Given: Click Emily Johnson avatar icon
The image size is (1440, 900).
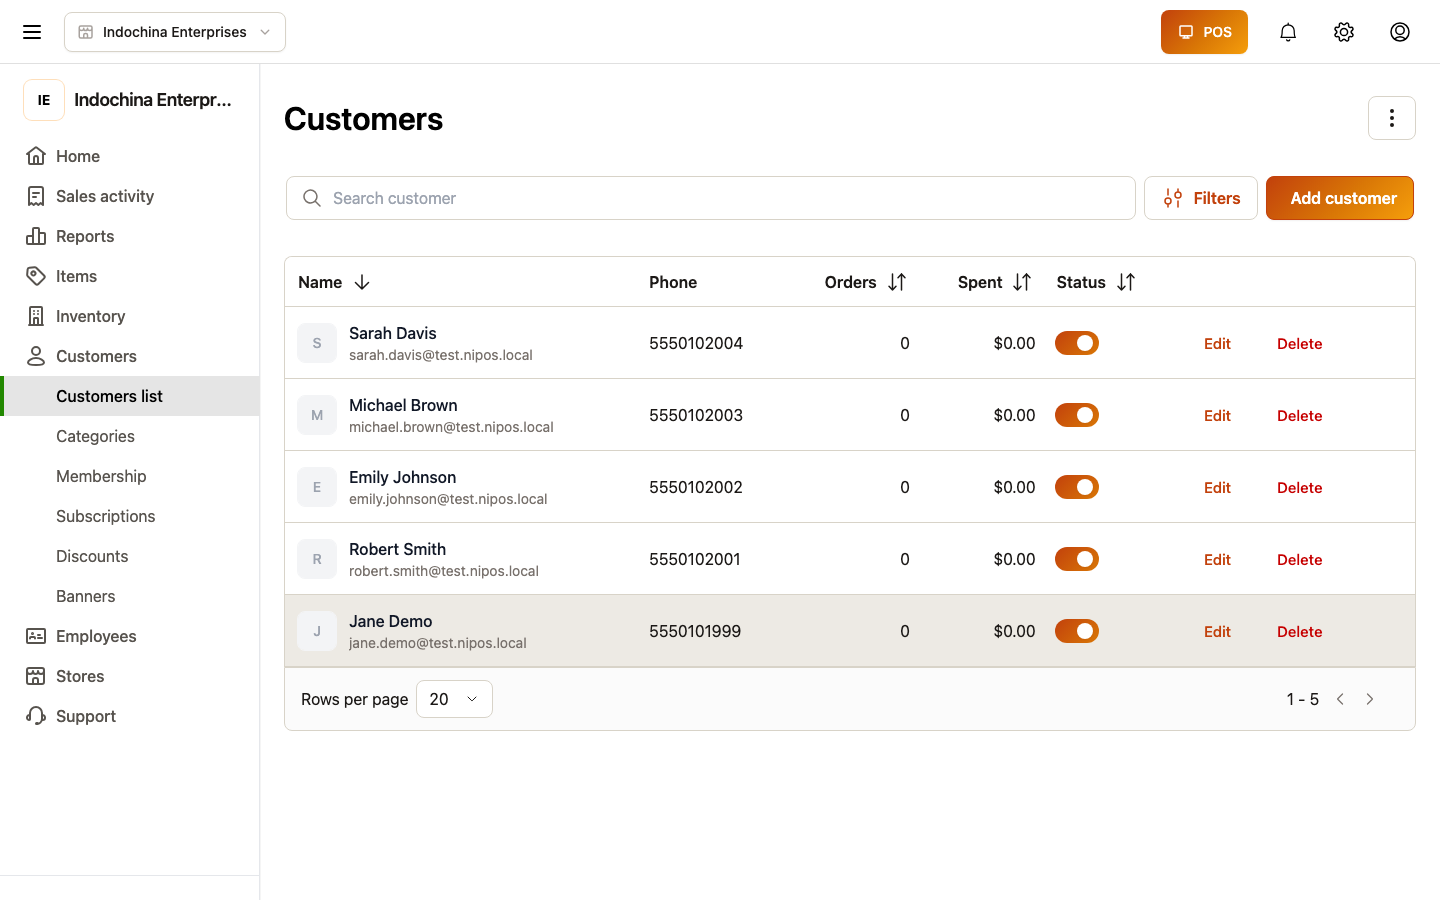Looking at the screenshot, I should 317,487.
